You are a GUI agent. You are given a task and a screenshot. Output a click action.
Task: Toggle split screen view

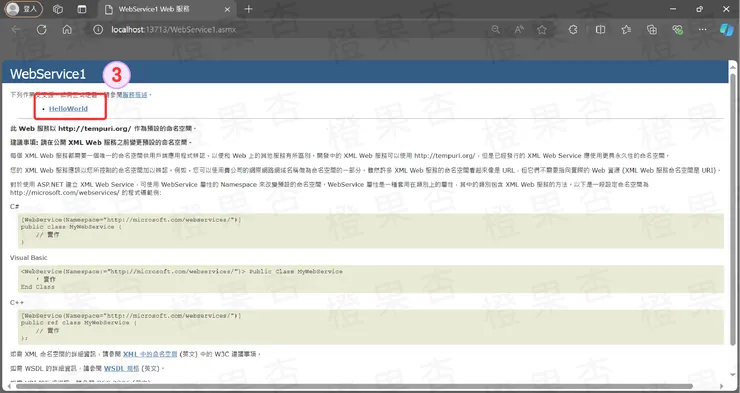pos(600,30)
